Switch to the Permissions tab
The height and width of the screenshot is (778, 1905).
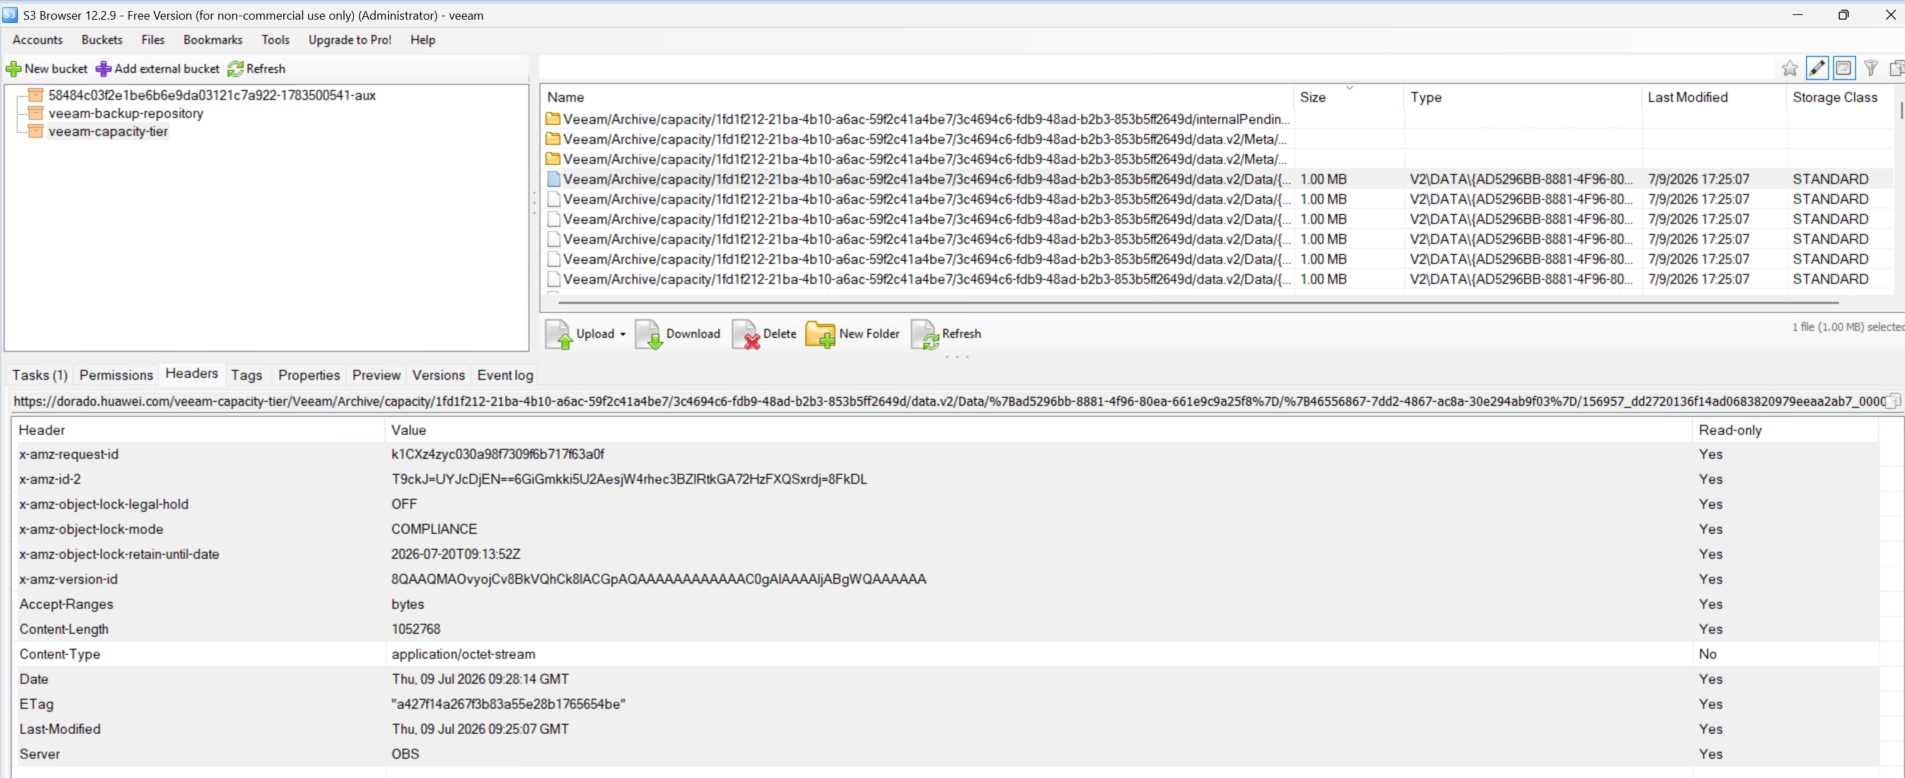116,375
